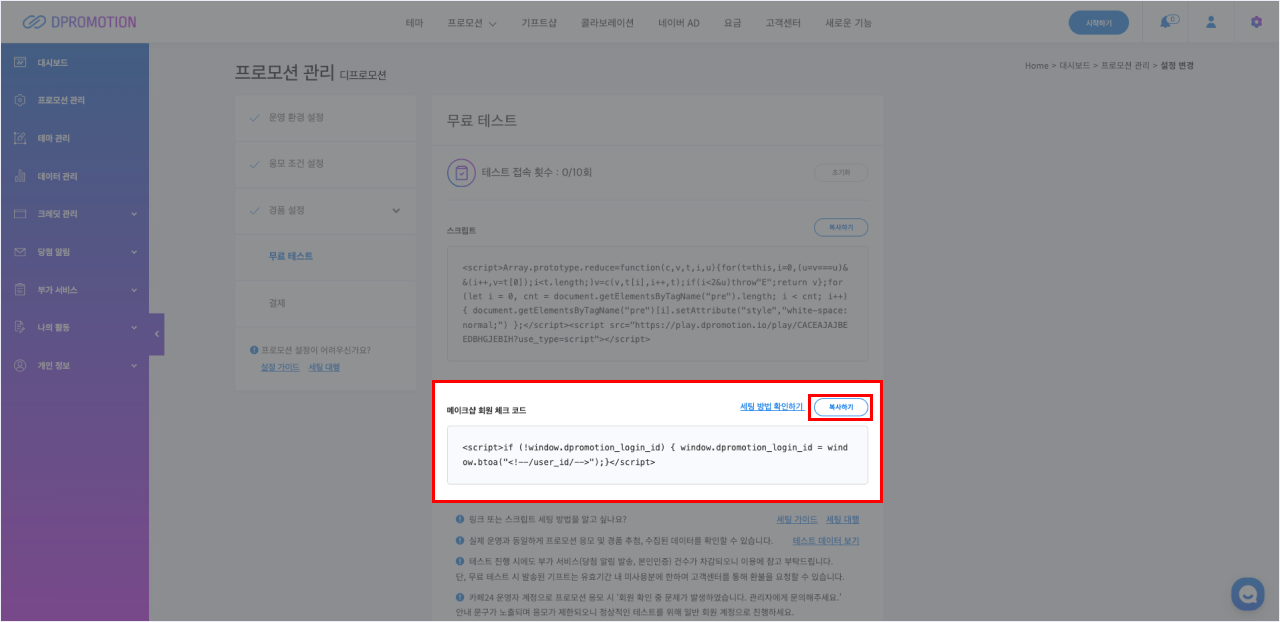This screenshot has width=1280, height=622.
Task: Expand the 당첨 알림 sidebar menu
Action: point(134,252)
